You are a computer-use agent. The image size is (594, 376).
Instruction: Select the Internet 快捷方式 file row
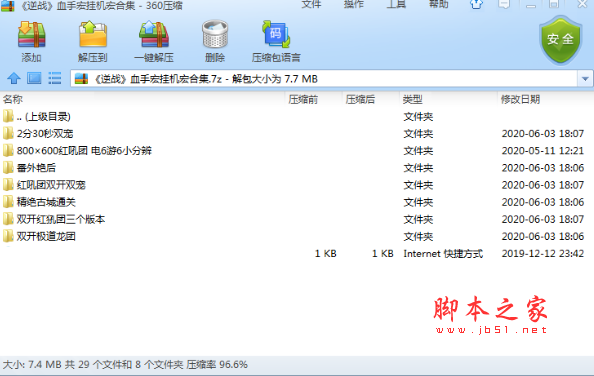pos(297,253)
